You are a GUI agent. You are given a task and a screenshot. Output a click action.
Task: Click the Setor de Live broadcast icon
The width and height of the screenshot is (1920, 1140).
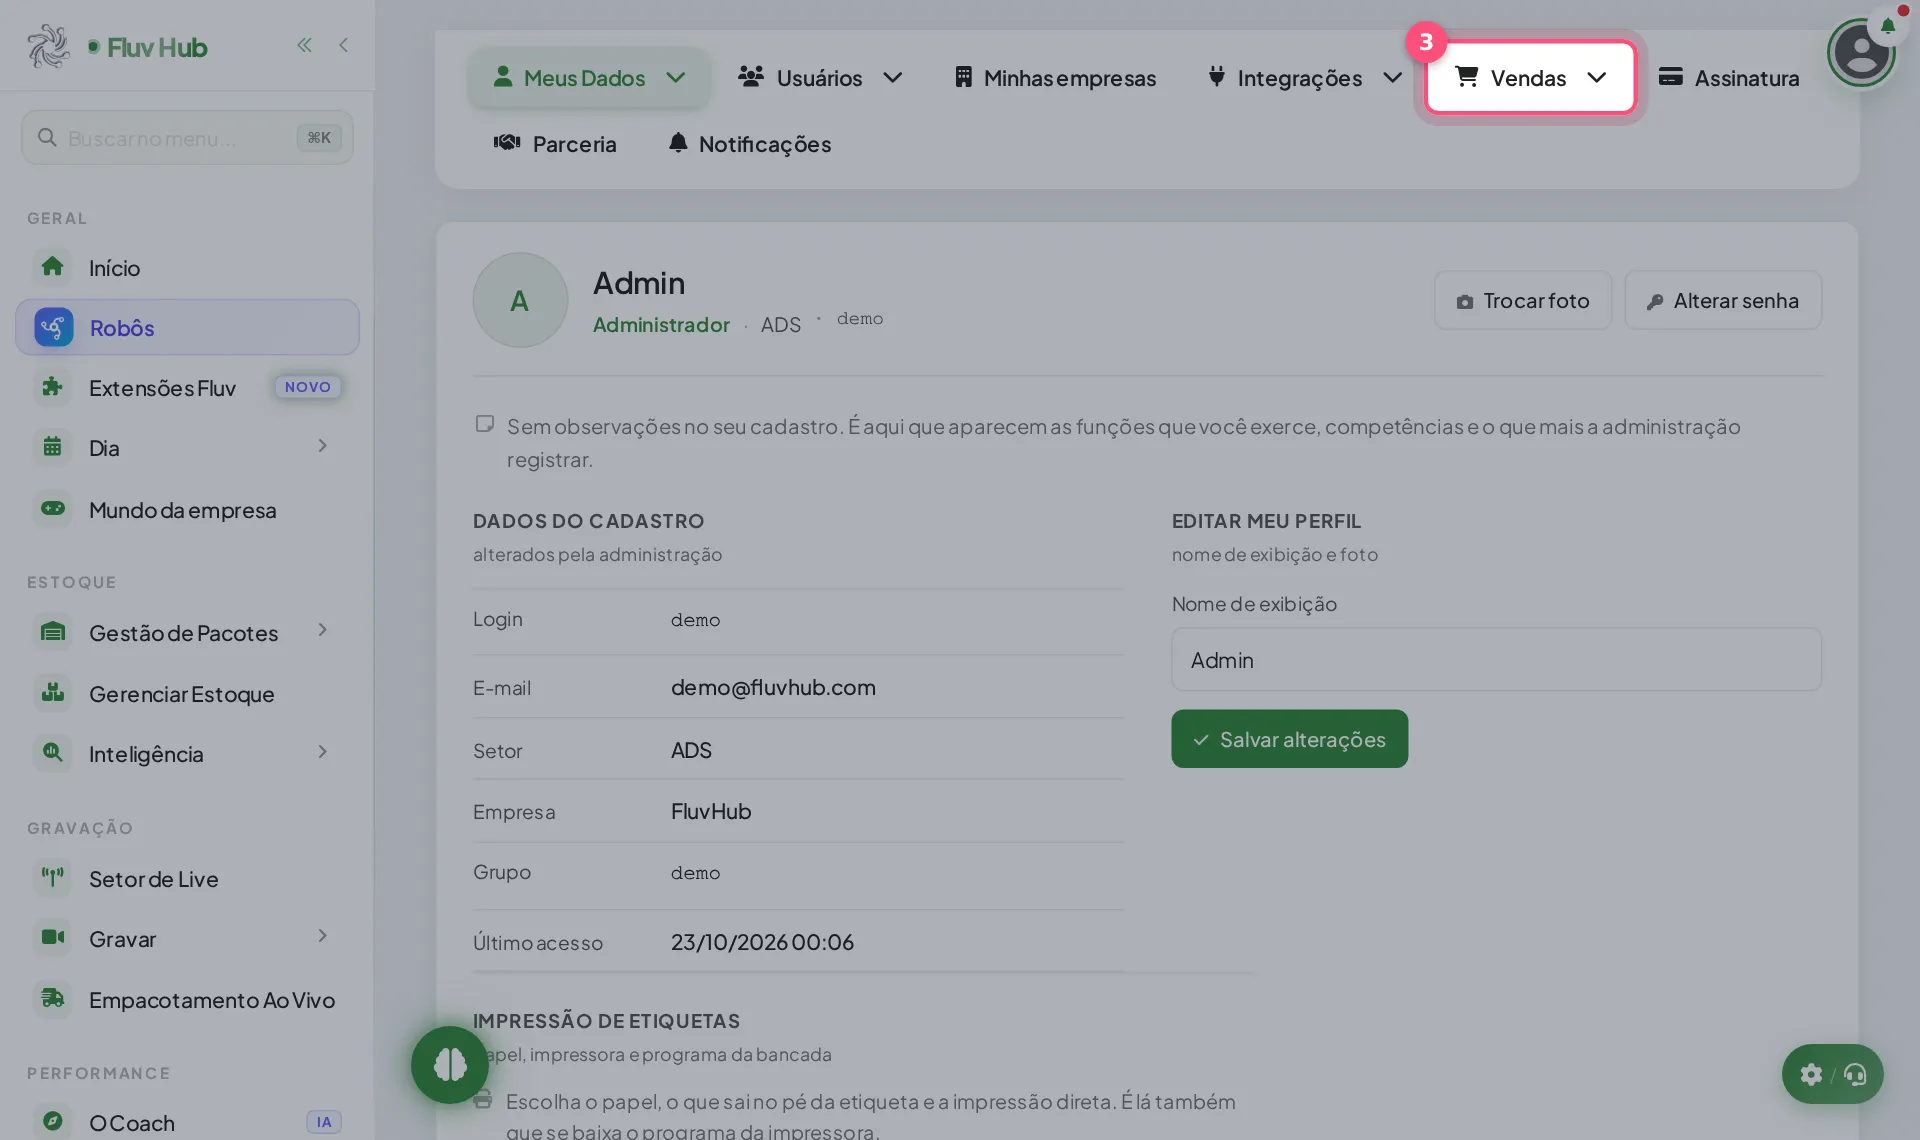[53, 878]
